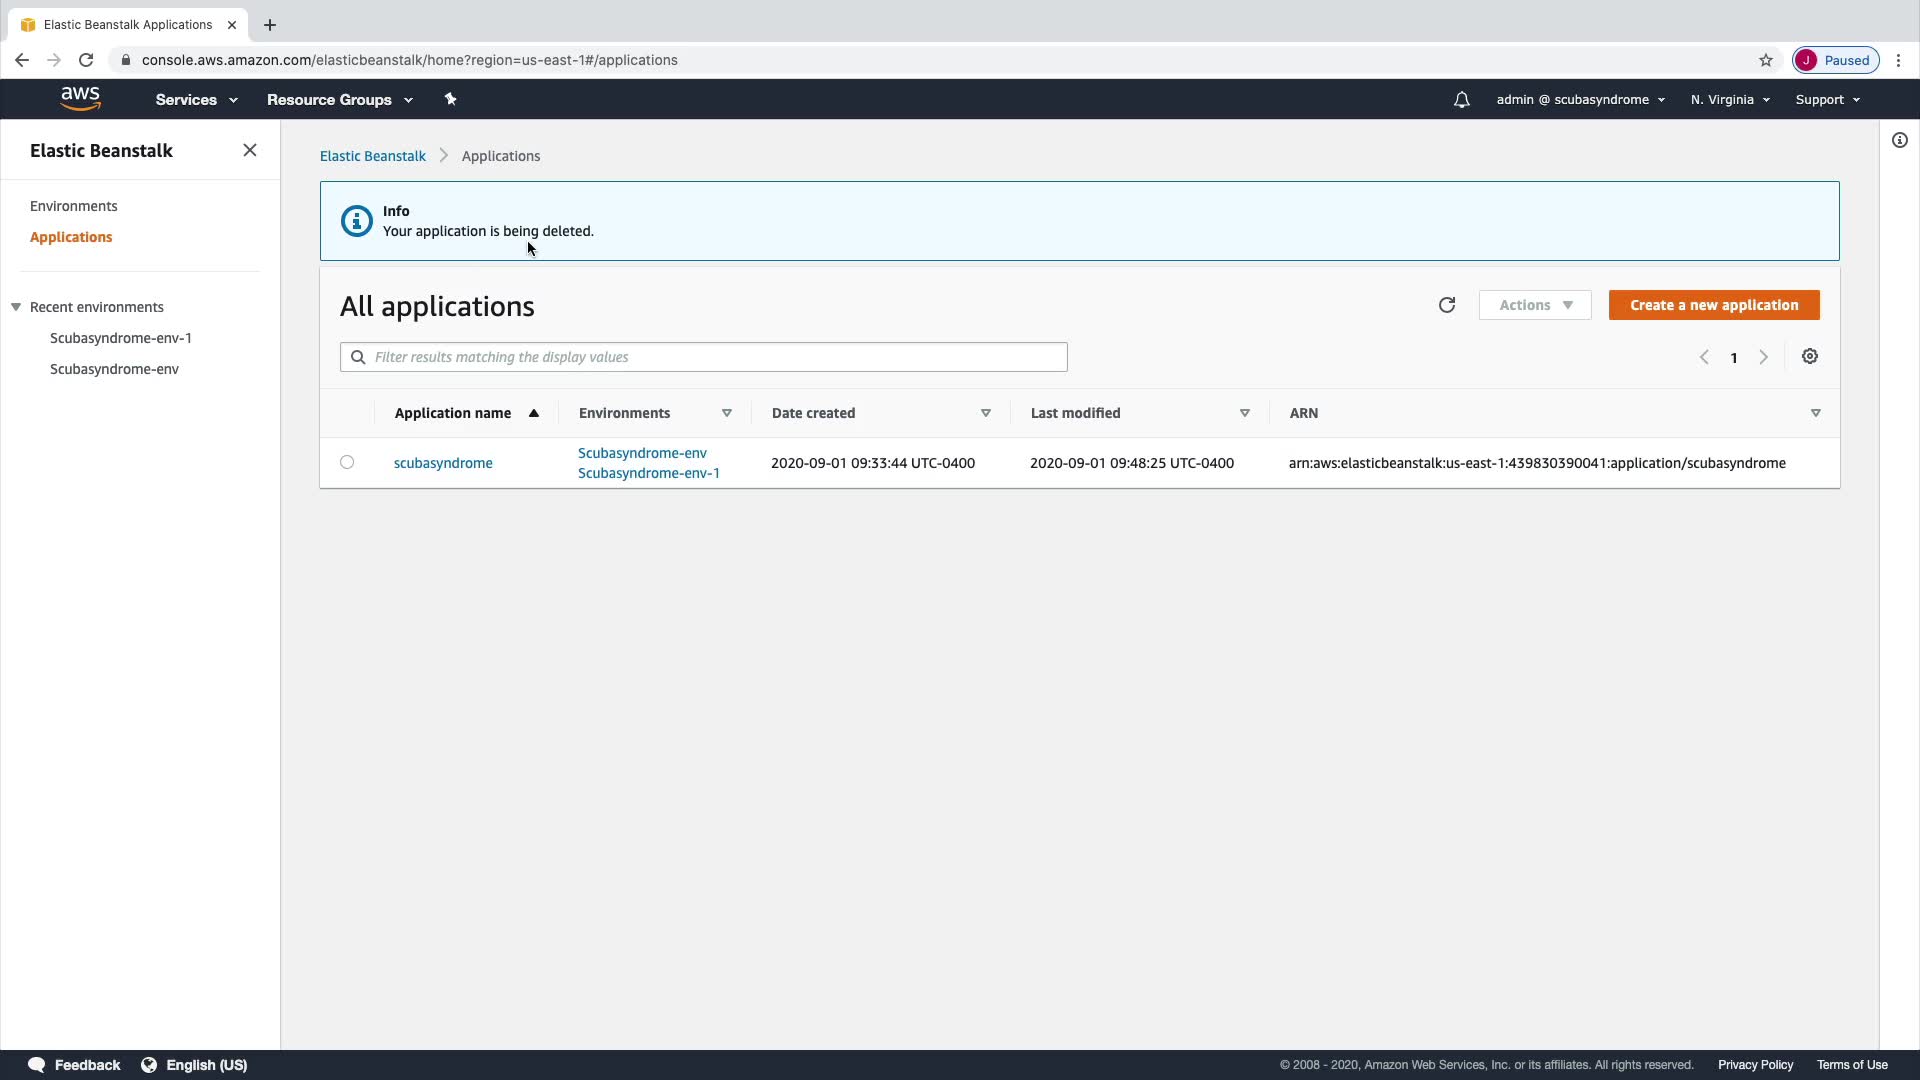This screenshot has height=1080, width=1920.
Task: Open the Scubasyndrome-env-1 link in table
Action: click(648, 473)
